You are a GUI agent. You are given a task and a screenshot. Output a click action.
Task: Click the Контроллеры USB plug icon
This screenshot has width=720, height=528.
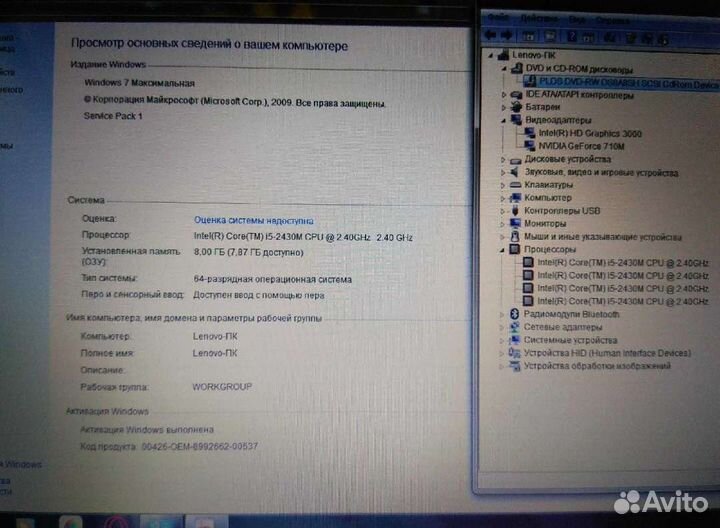click(x=515, y=211)
